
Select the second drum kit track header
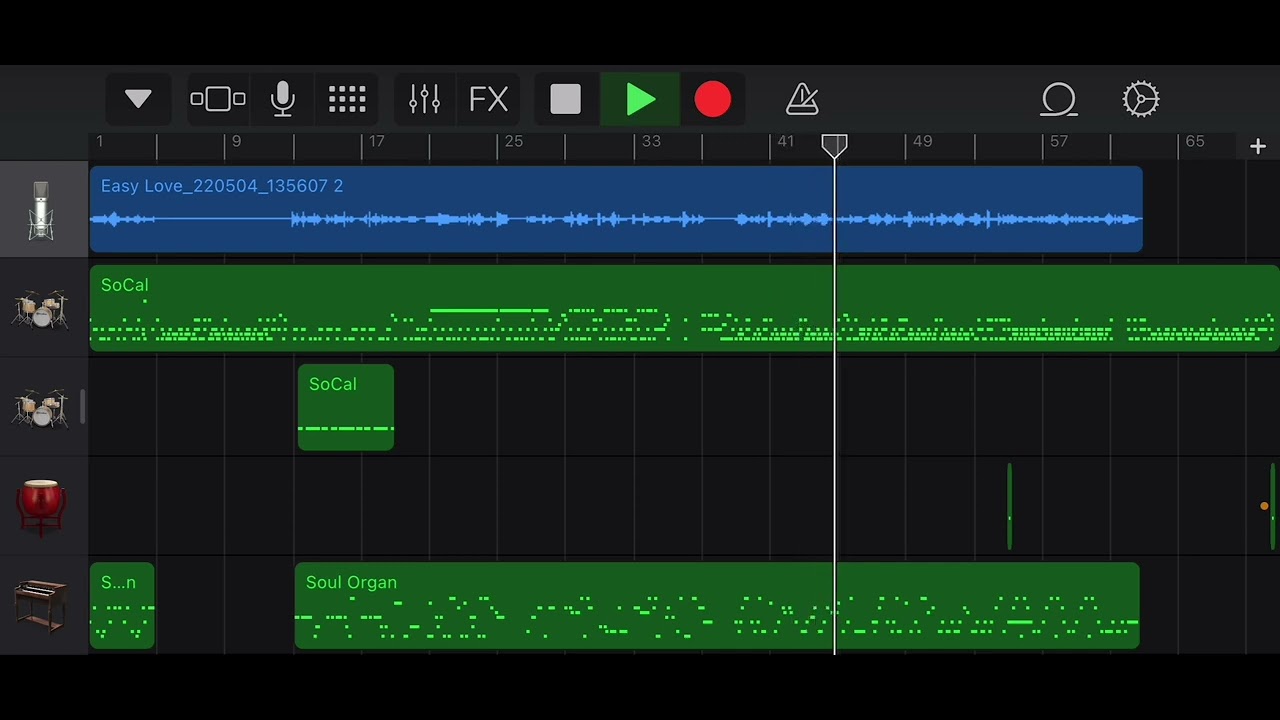42,408
